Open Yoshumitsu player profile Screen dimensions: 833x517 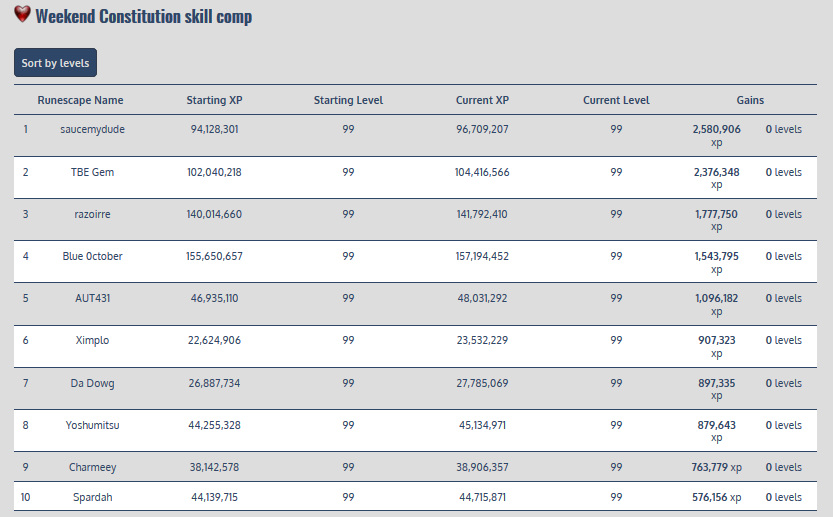pyautogui.click(x=92, y=425)
